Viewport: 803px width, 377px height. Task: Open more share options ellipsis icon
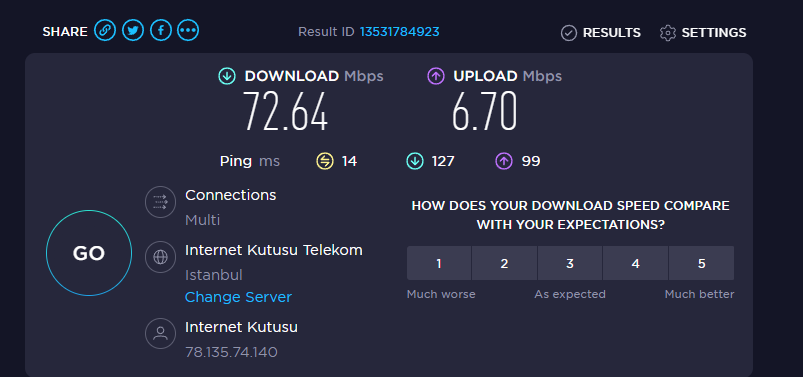pyautogui.click(x=188, y=31)
